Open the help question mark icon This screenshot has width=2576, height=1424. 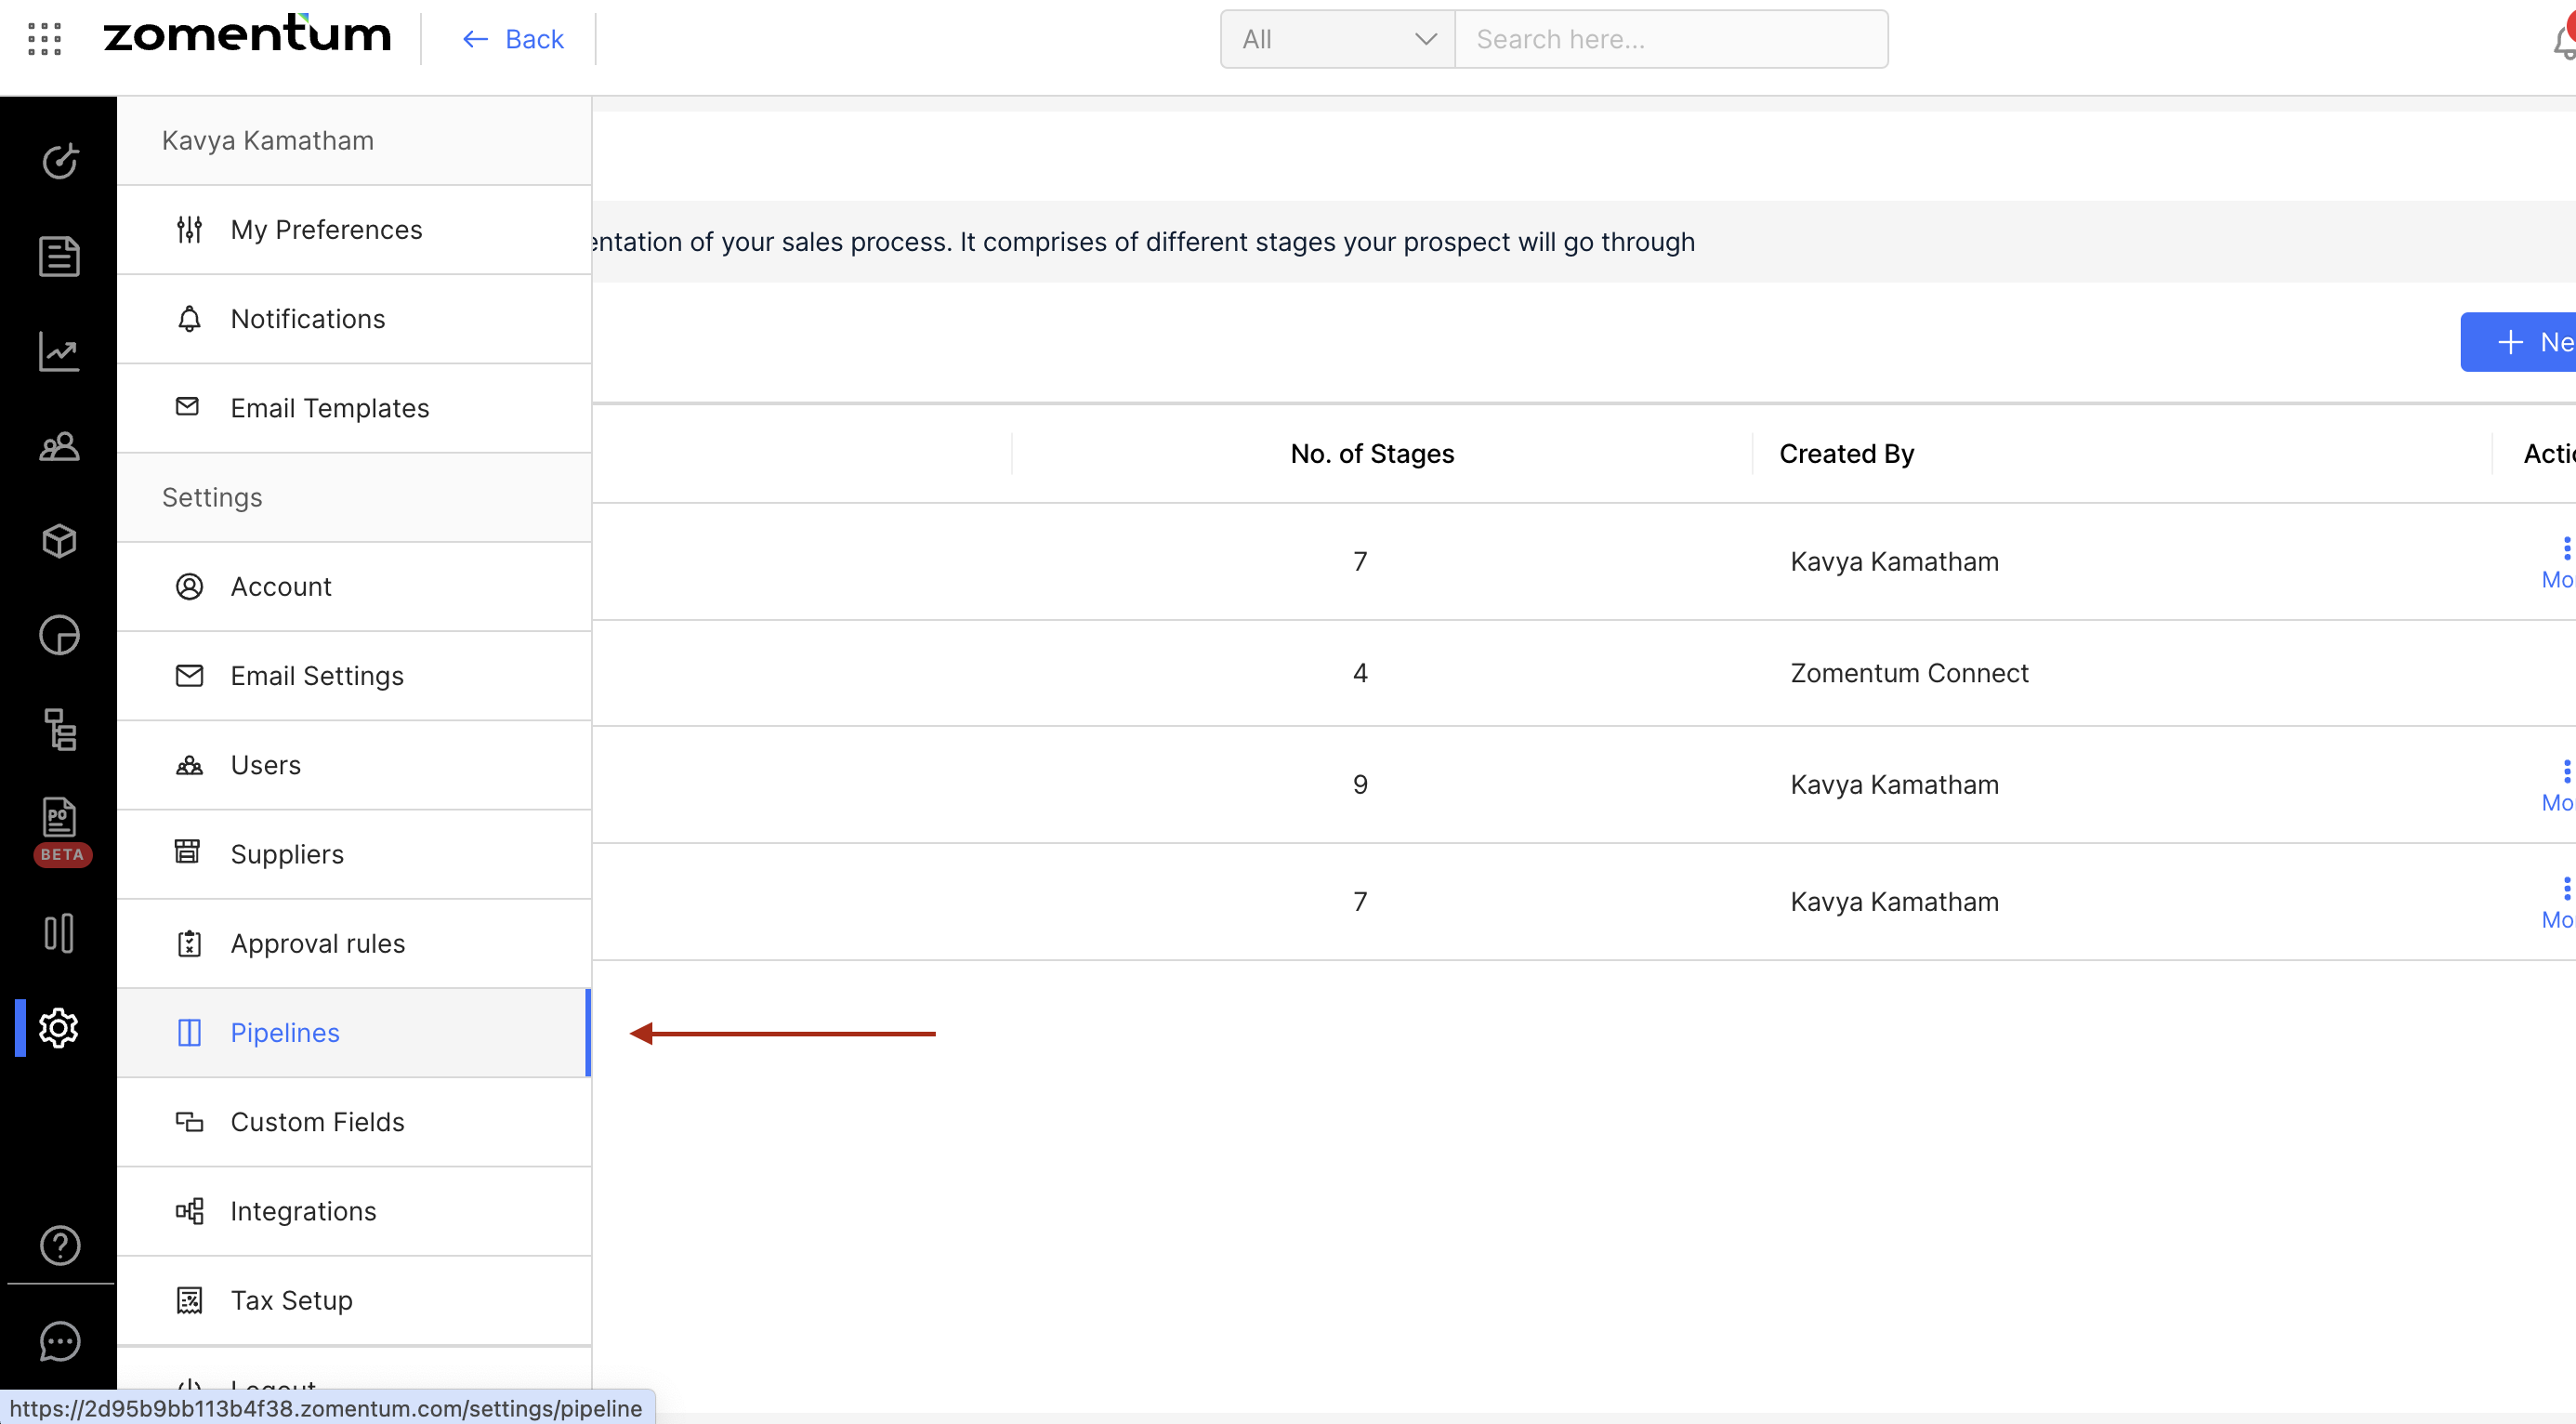pos(59,1245)
